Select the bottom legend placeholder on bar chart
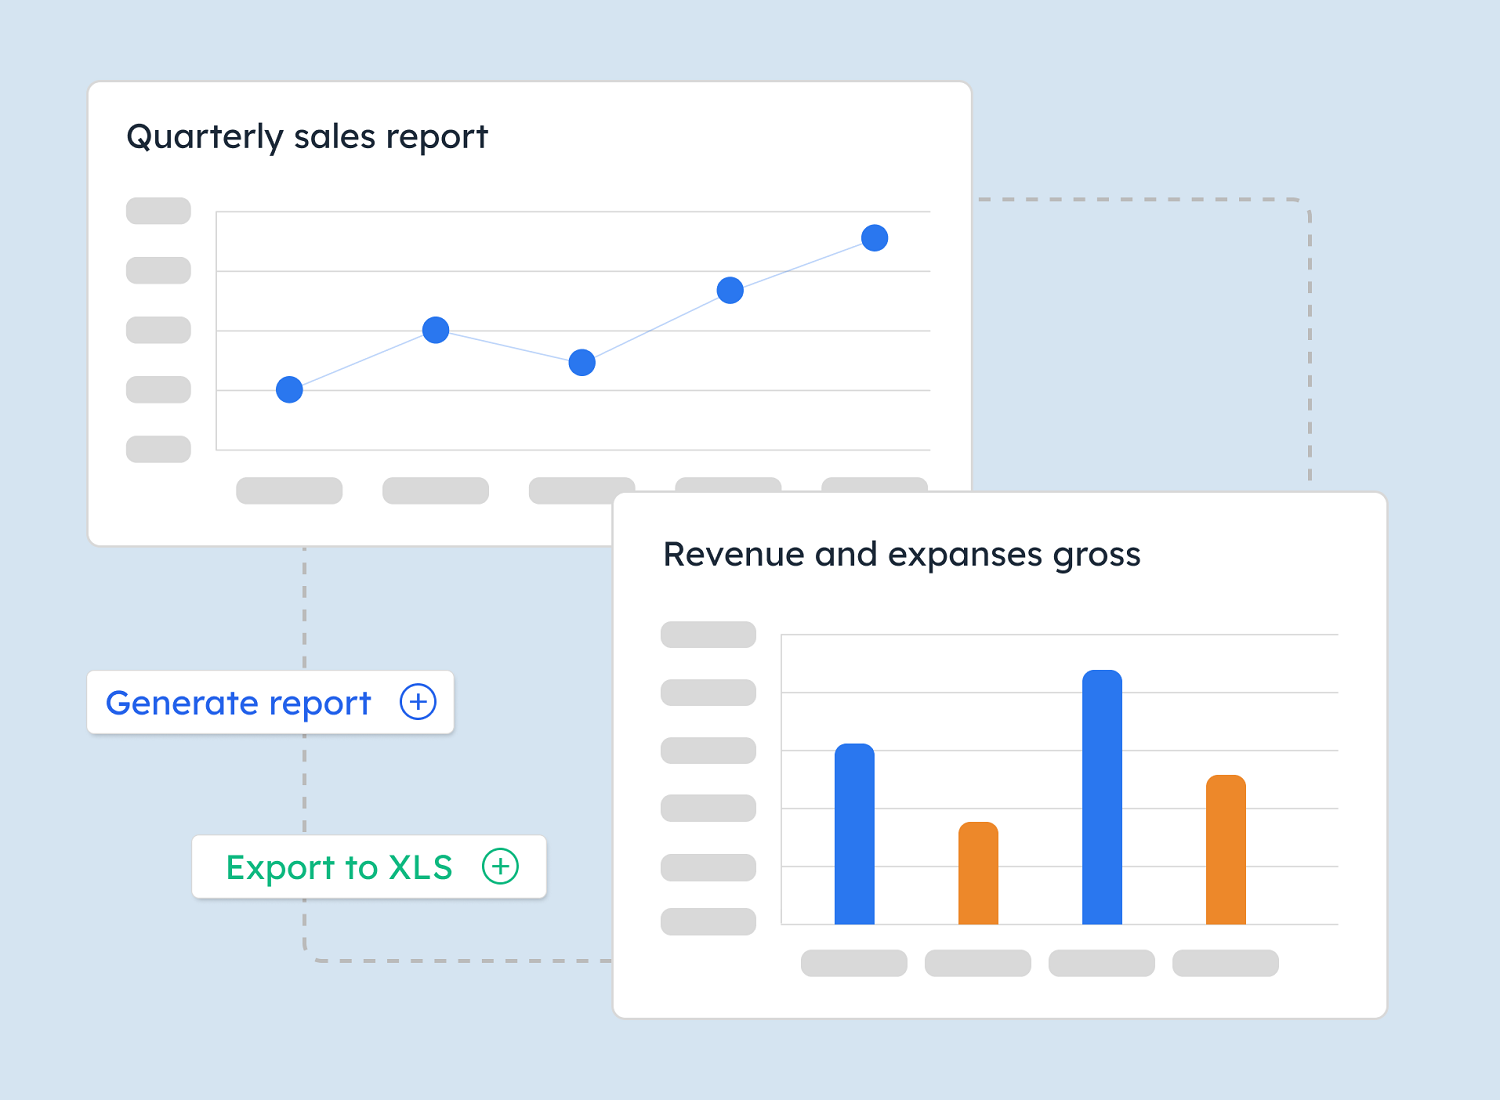The width and height of the screenshot is (1500, 1100). click(708, 922)
